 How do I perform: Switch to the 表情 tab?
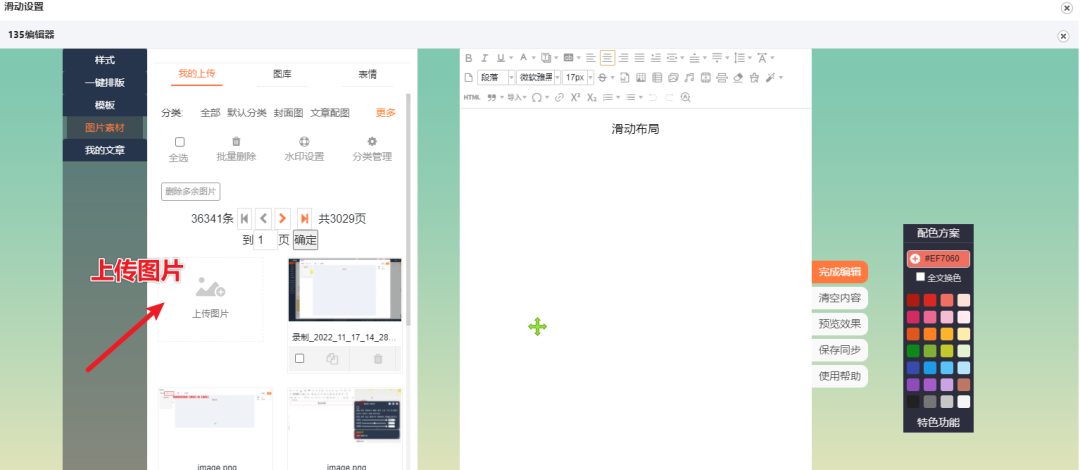tap(367, 74)
